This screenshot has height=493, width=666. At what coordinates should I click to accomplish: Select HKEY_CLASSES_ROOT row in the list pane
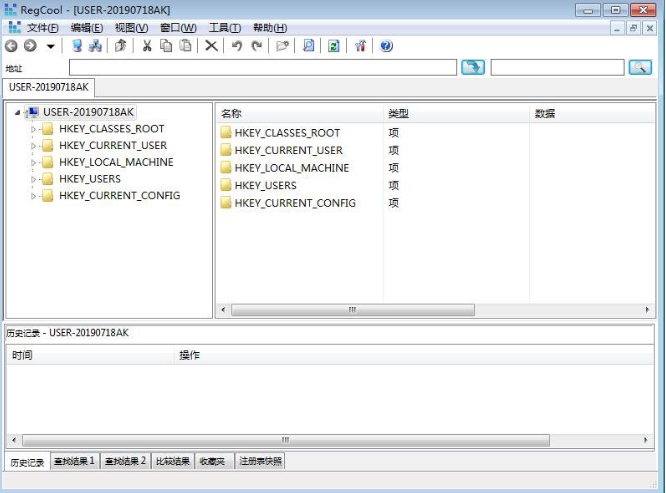point(287,133)
